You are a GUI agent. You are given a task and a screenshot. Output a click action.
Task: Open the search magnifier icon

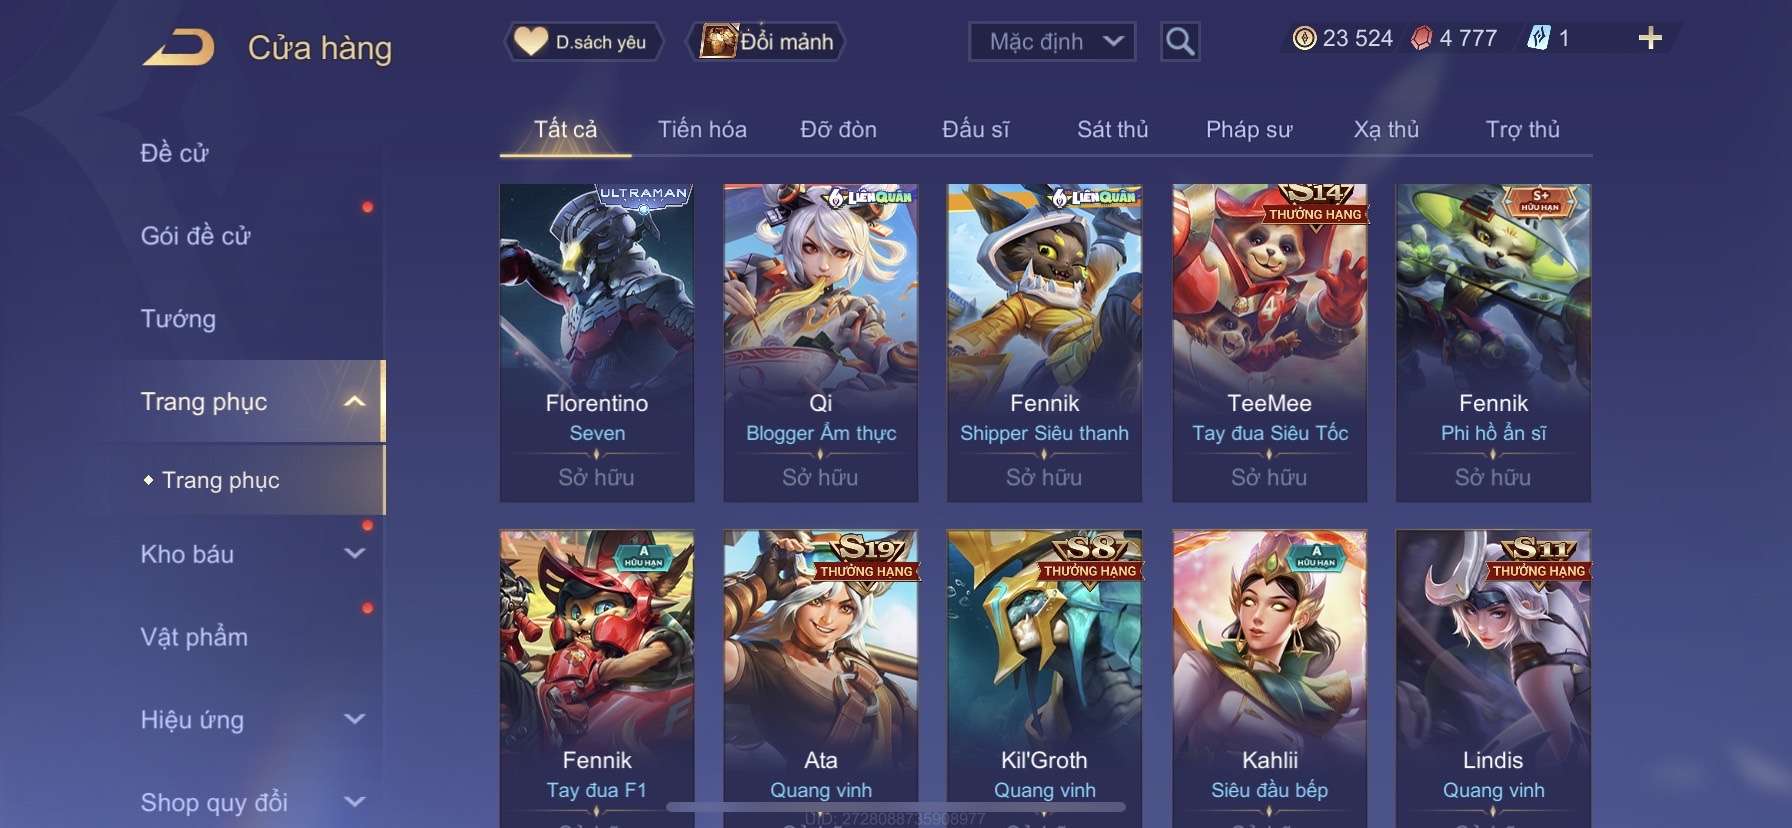pyautogui.click(x=1180, y=41)
